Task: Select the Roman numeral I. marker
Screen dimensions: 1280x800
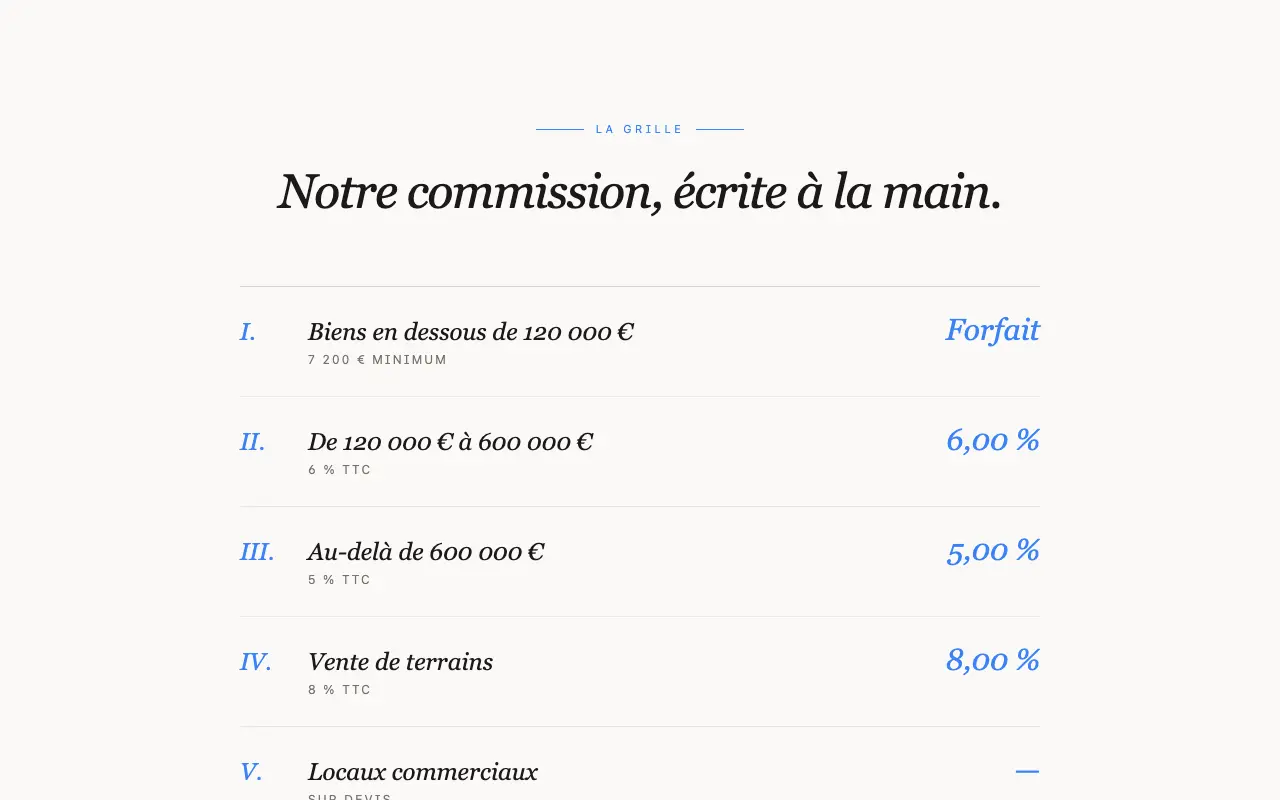Action: [x=248, y=332]
